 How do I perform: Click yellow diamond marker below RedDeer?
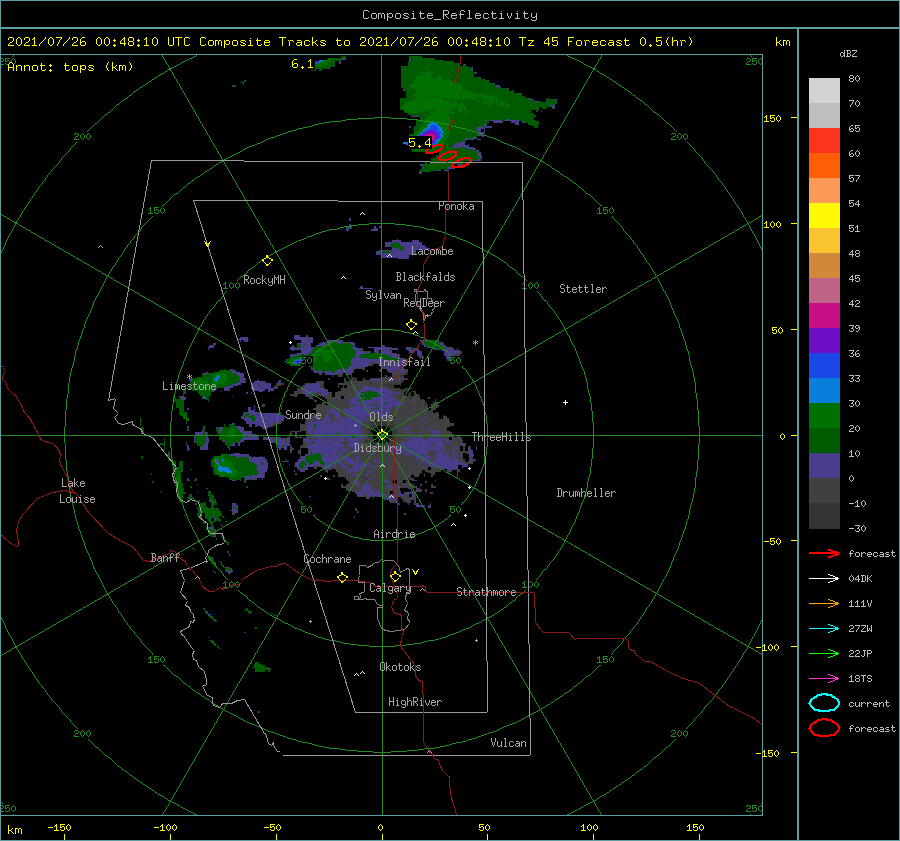[x=411, y=325]
